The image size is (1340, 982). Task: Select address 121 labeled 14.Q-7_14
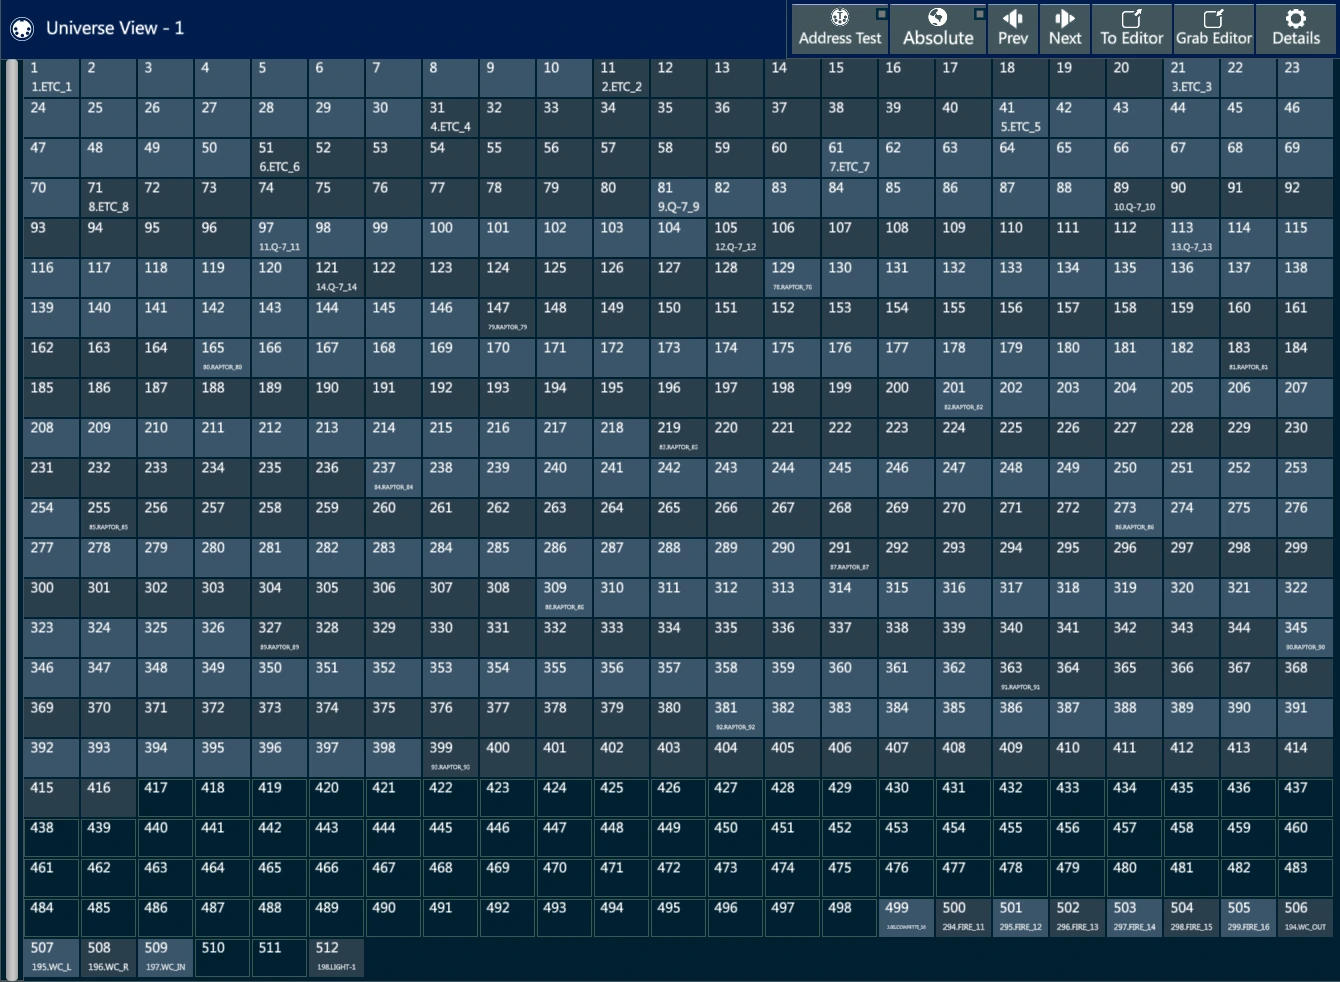336,278
